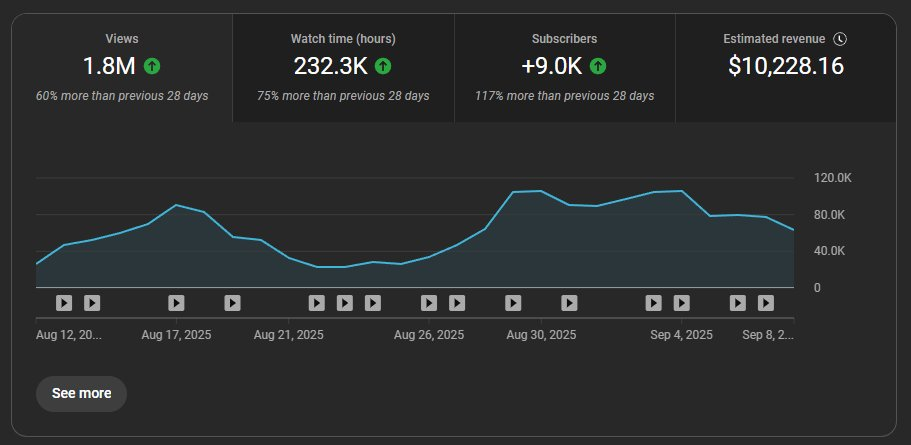Open the second video marker on the timeline
The height and width of the screenshot is (445, 911).
(x=92, y=303)
